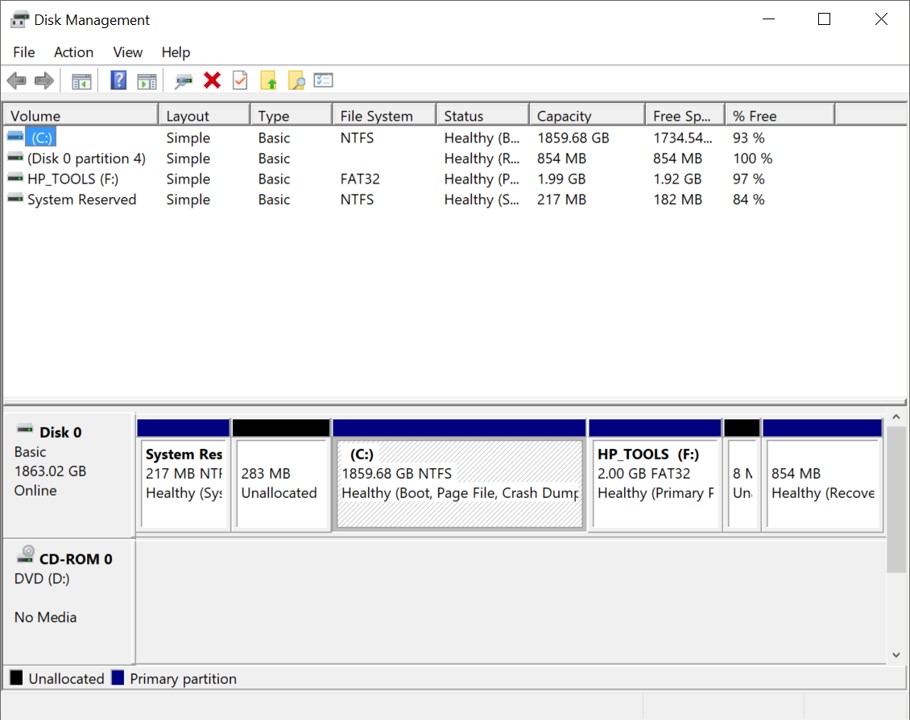Sort by the Capacity column header
The width and height of the screenshot is (910, 720).
pyautogui.click(x=587, y=115)
